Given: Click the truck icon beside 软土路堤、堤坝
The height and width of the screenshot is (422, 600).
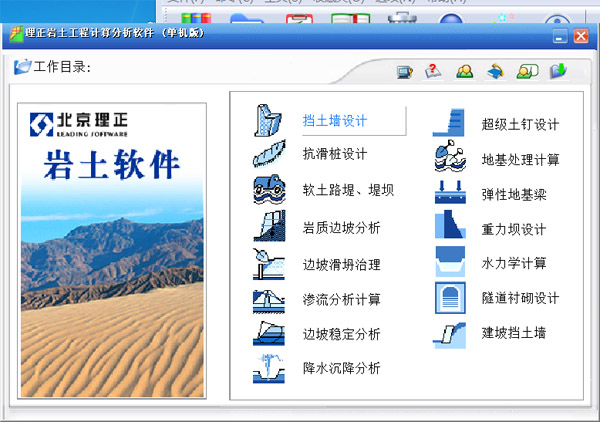Looking at the screenshot, I should pos(269,189).
